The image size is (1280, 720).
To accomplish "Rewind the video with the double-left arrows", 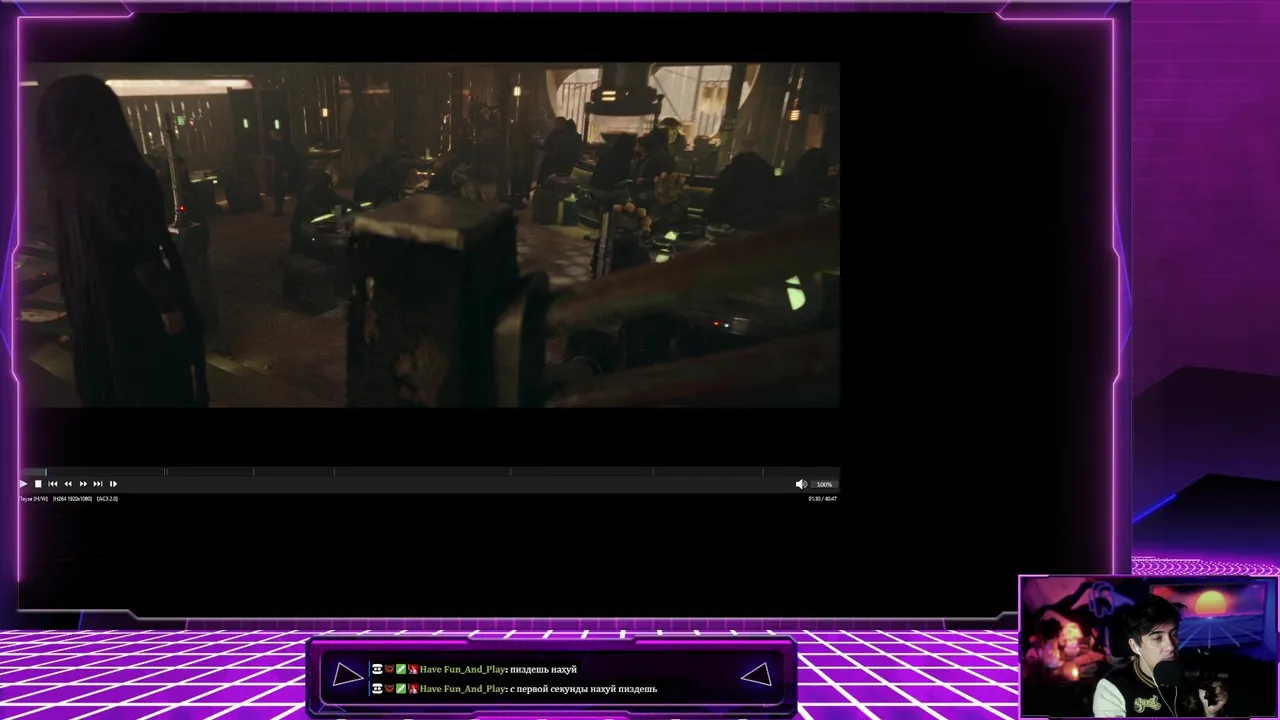I will point(68,484).
